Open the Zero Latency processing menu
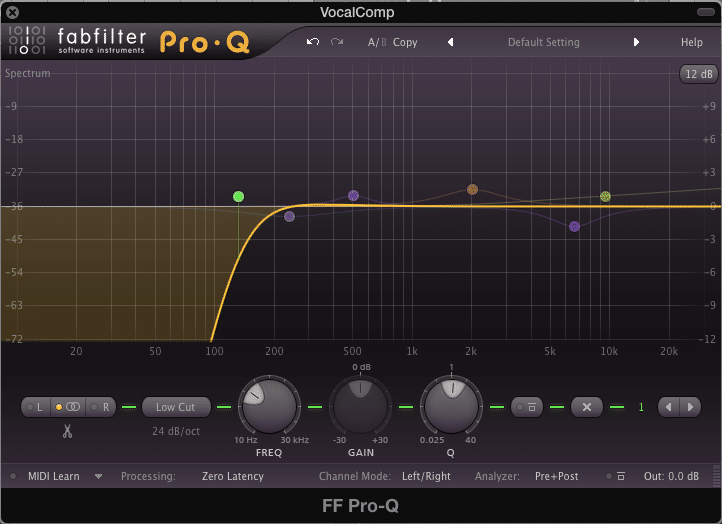 (233, 476)
